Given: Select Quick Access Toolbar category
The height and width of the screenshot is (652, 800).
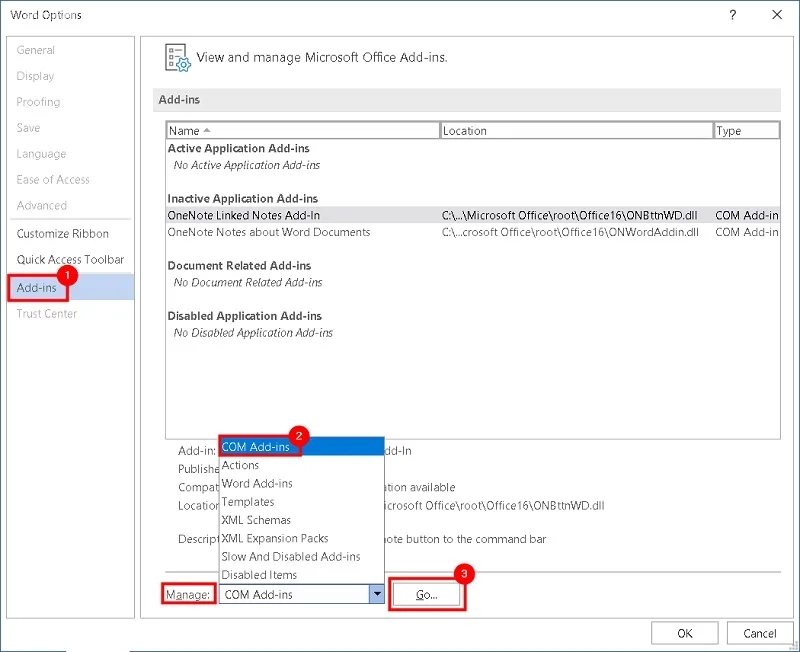Looking at the screenshot, I should tap(70, 260).
